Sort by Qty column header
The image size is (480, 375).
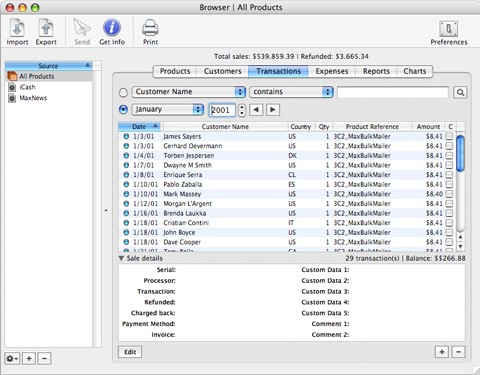click(x=324, y=127)
